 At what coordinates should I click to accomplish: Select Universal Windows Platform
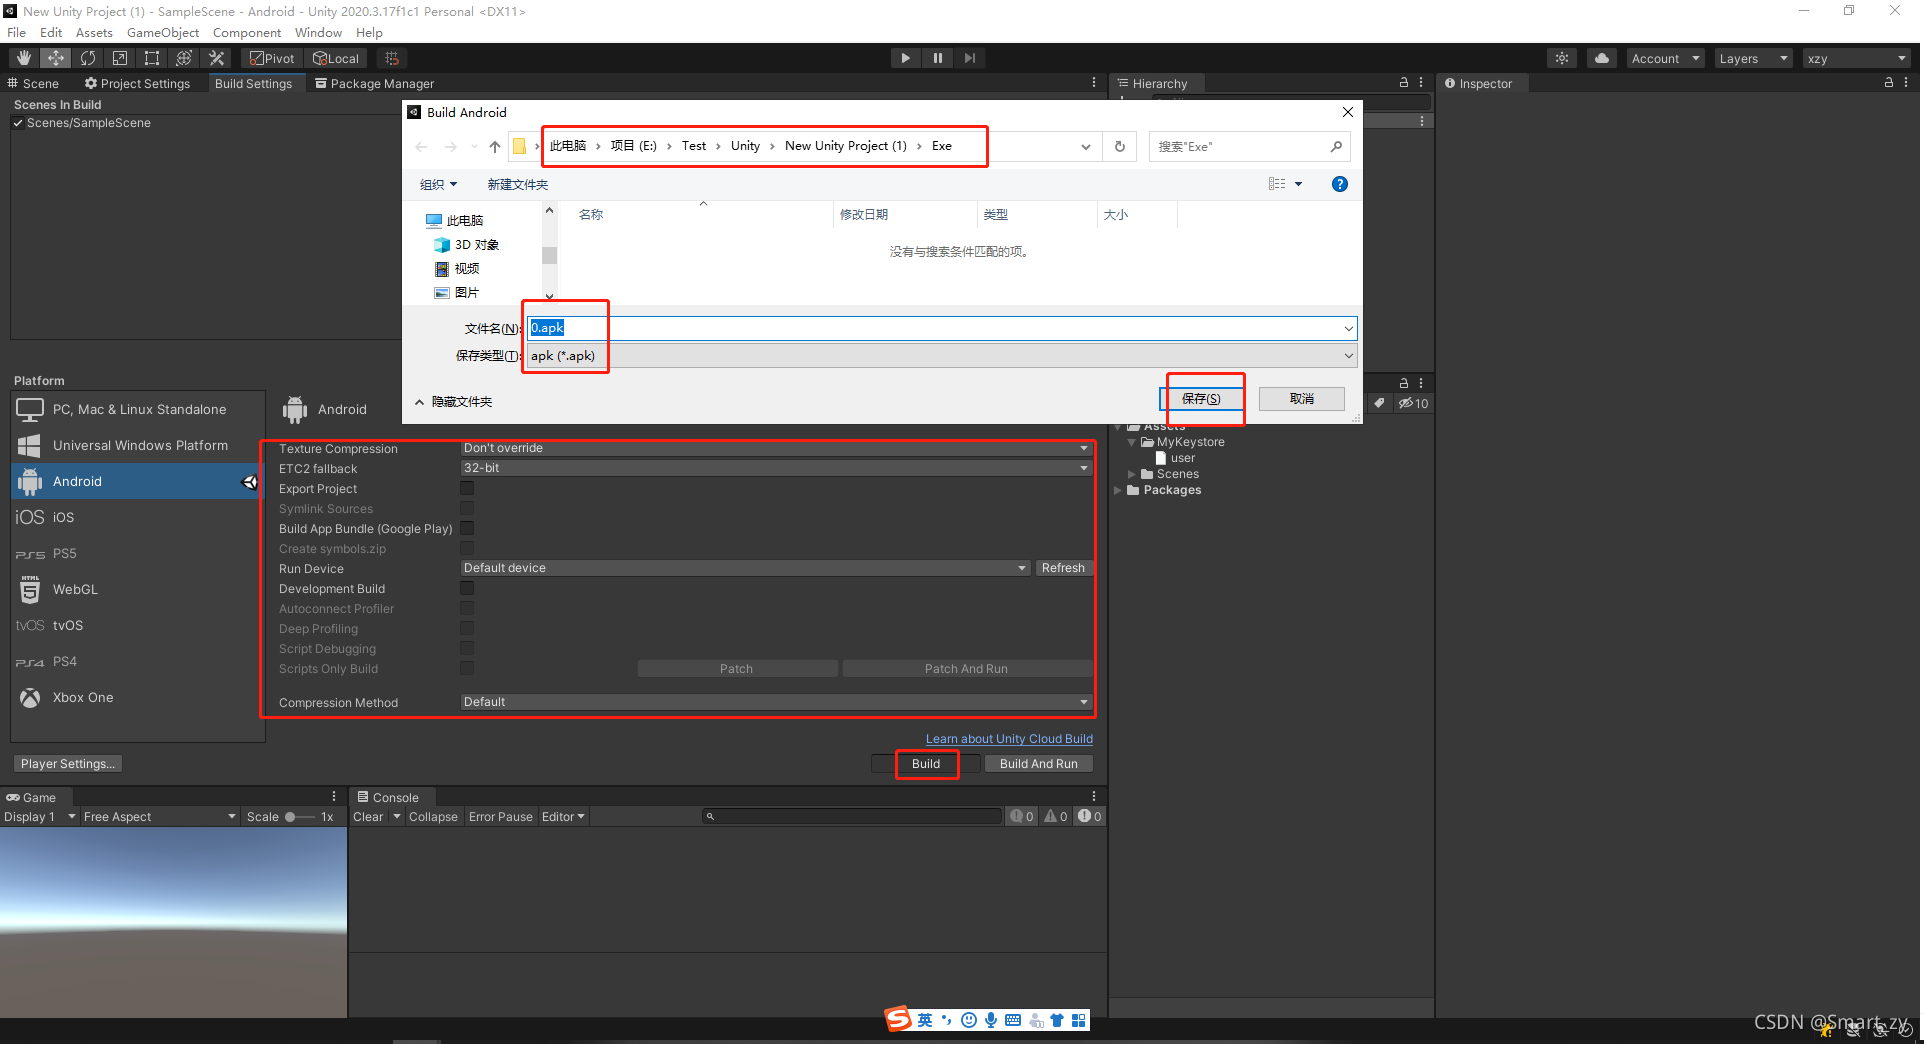(138, 446)
